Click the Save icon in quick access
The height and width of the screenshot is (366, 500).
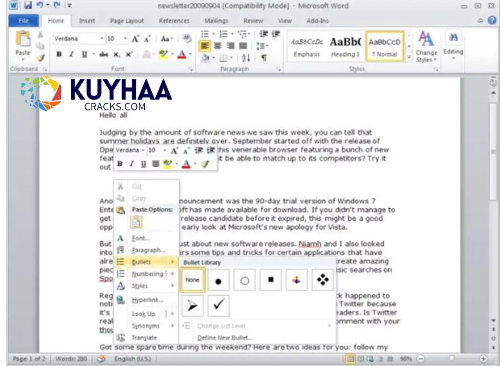(x=28, y=5)
